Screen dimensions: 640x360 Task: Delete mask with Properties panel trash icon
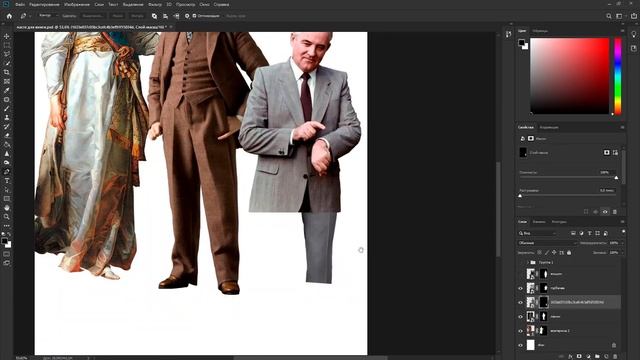click(x=615, y=212)
